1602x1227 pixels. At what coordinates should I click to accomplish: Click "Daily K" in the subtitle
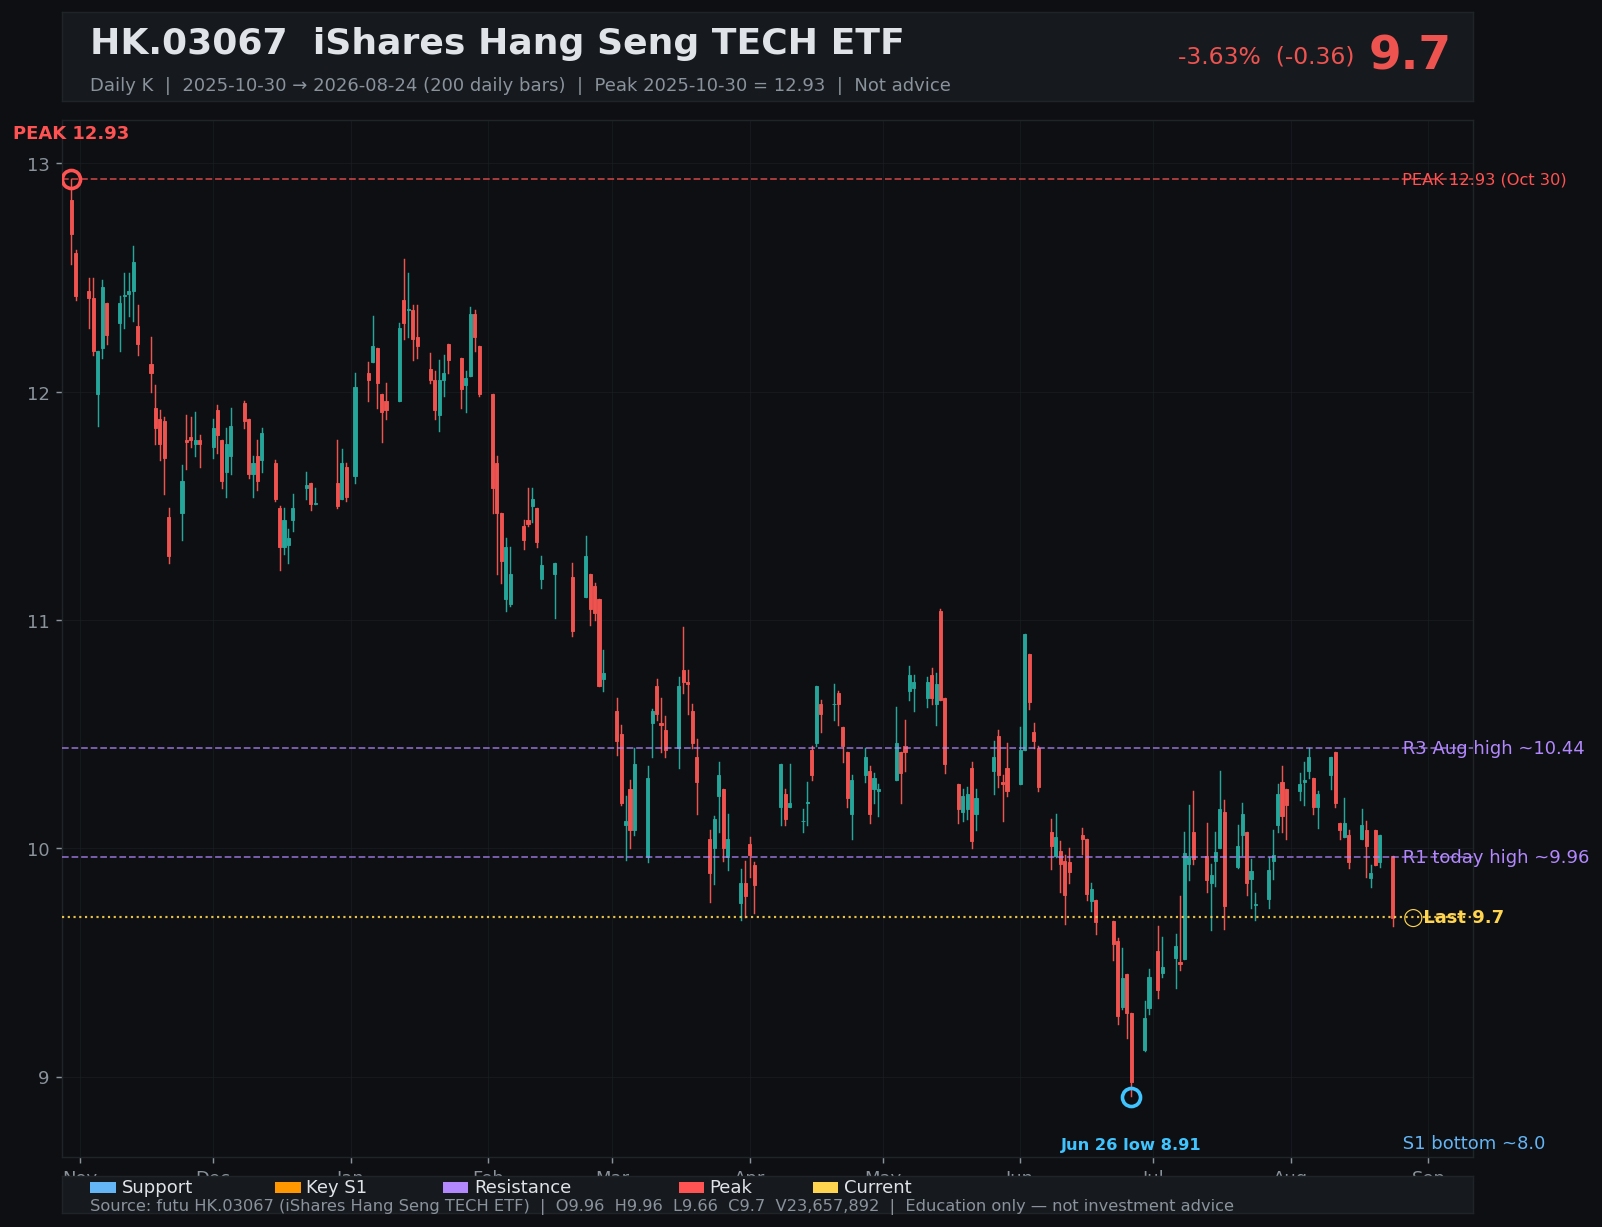tap(122, 85)
